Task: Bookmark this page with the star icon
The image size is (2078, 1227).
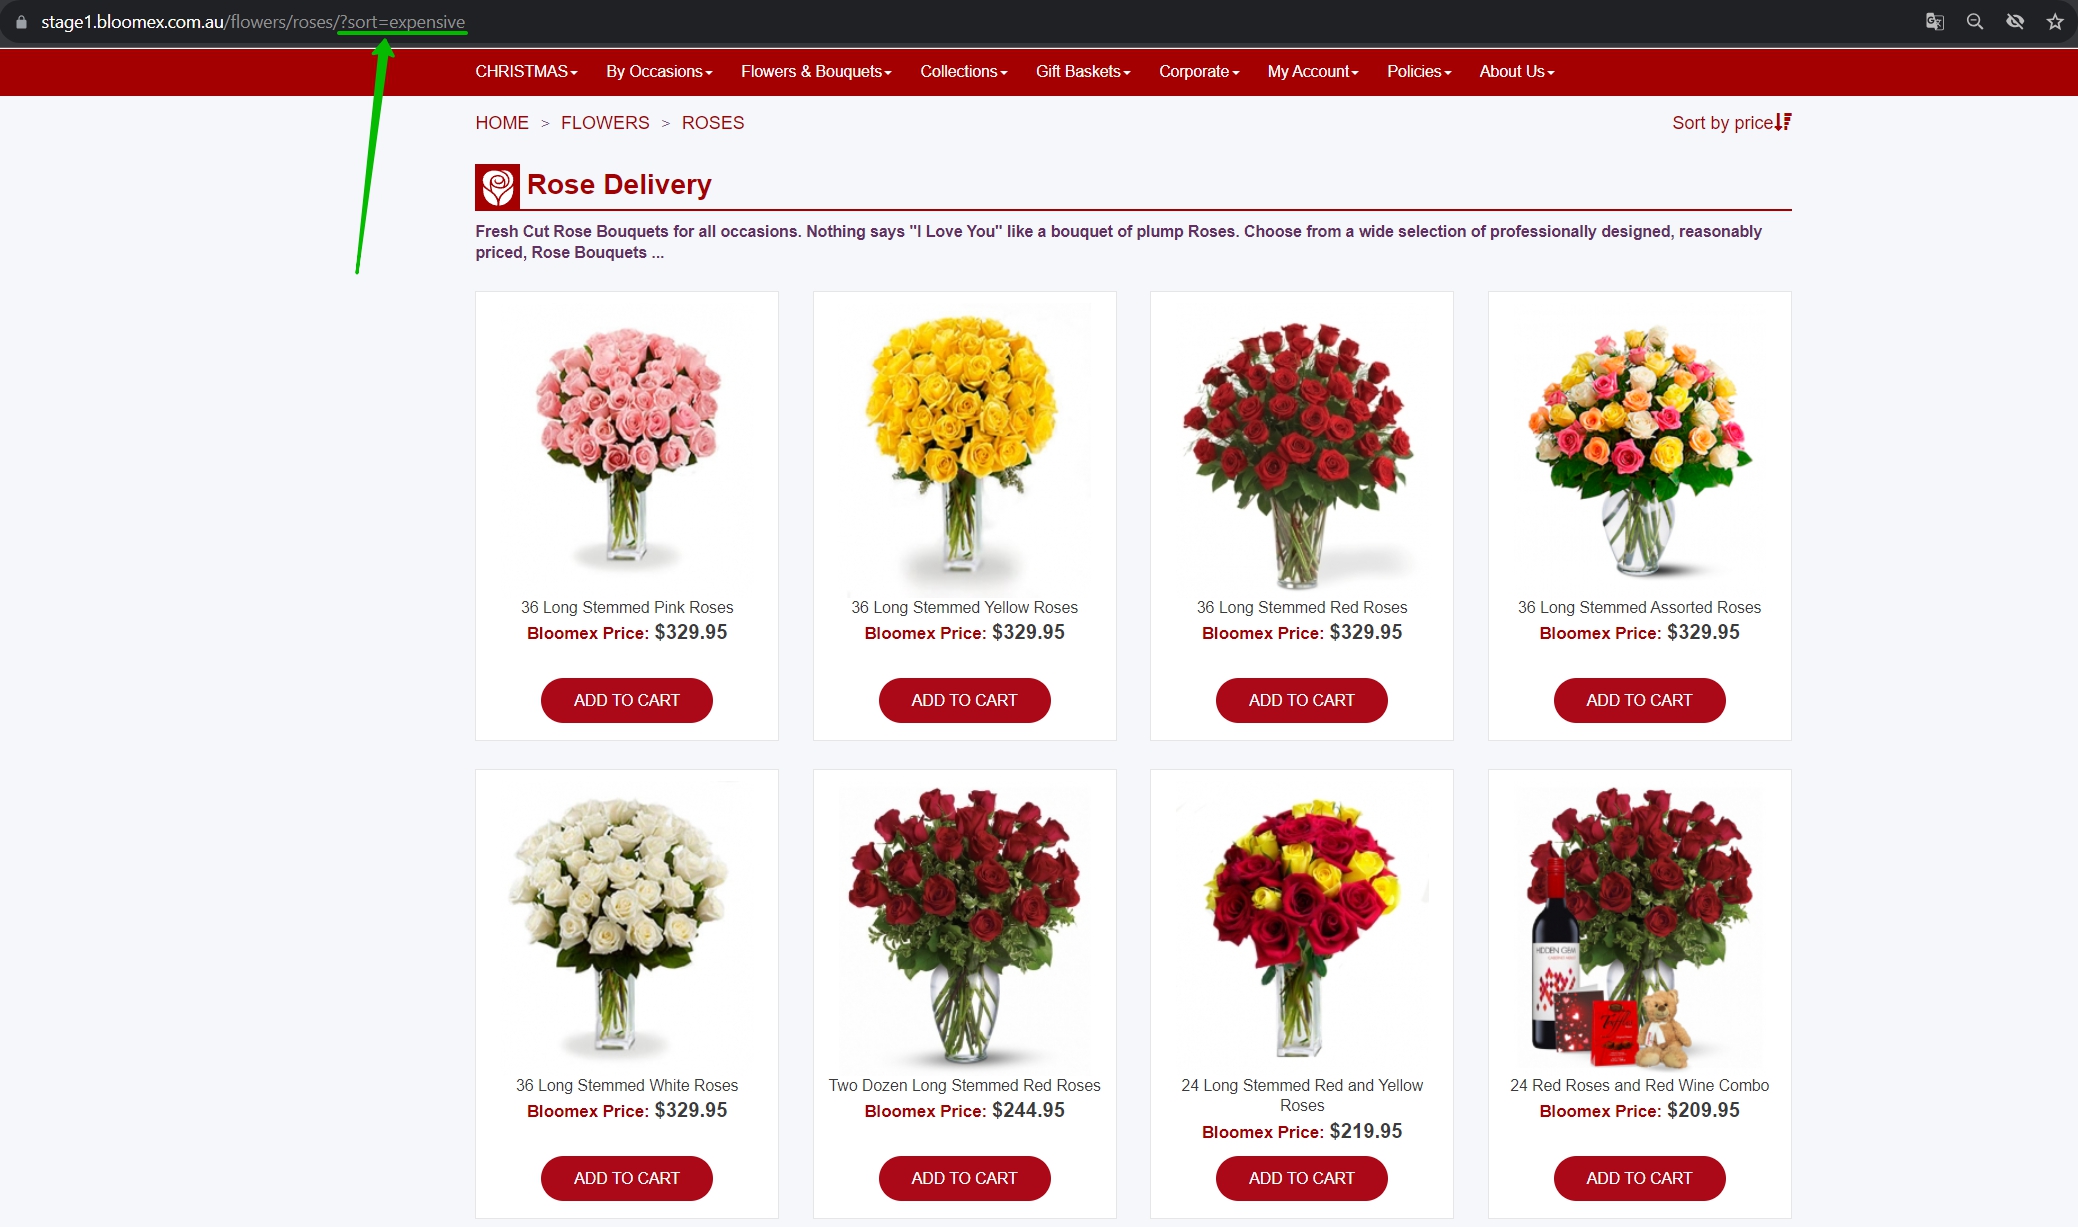Action: point(2055,22)
